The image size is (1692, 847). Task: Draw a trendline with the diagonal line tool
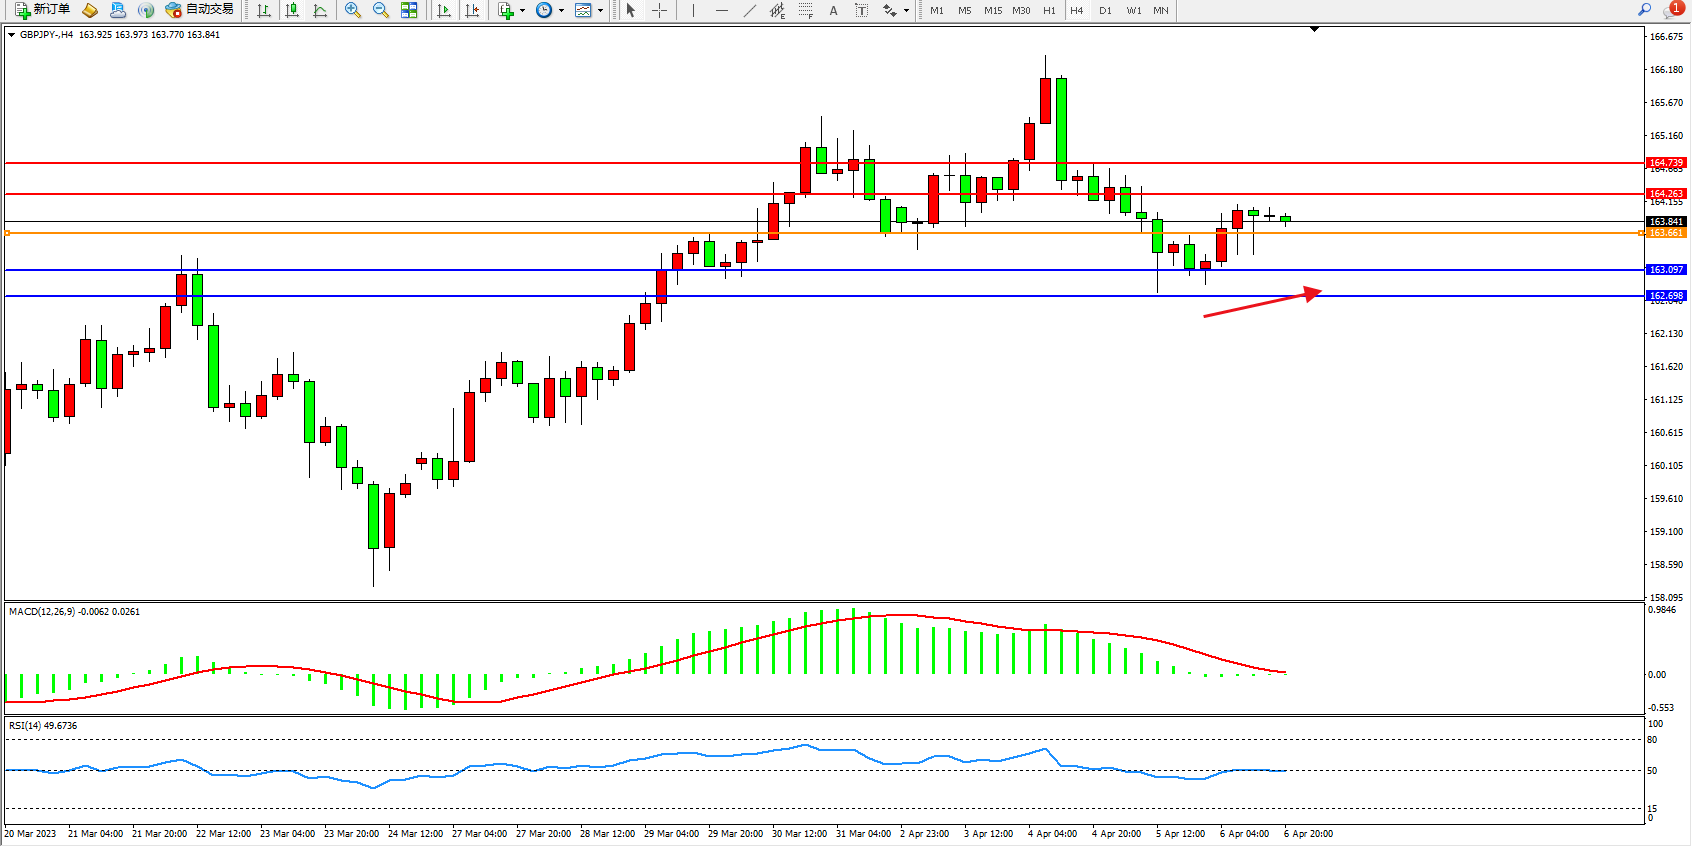click(x=750, y=10)
